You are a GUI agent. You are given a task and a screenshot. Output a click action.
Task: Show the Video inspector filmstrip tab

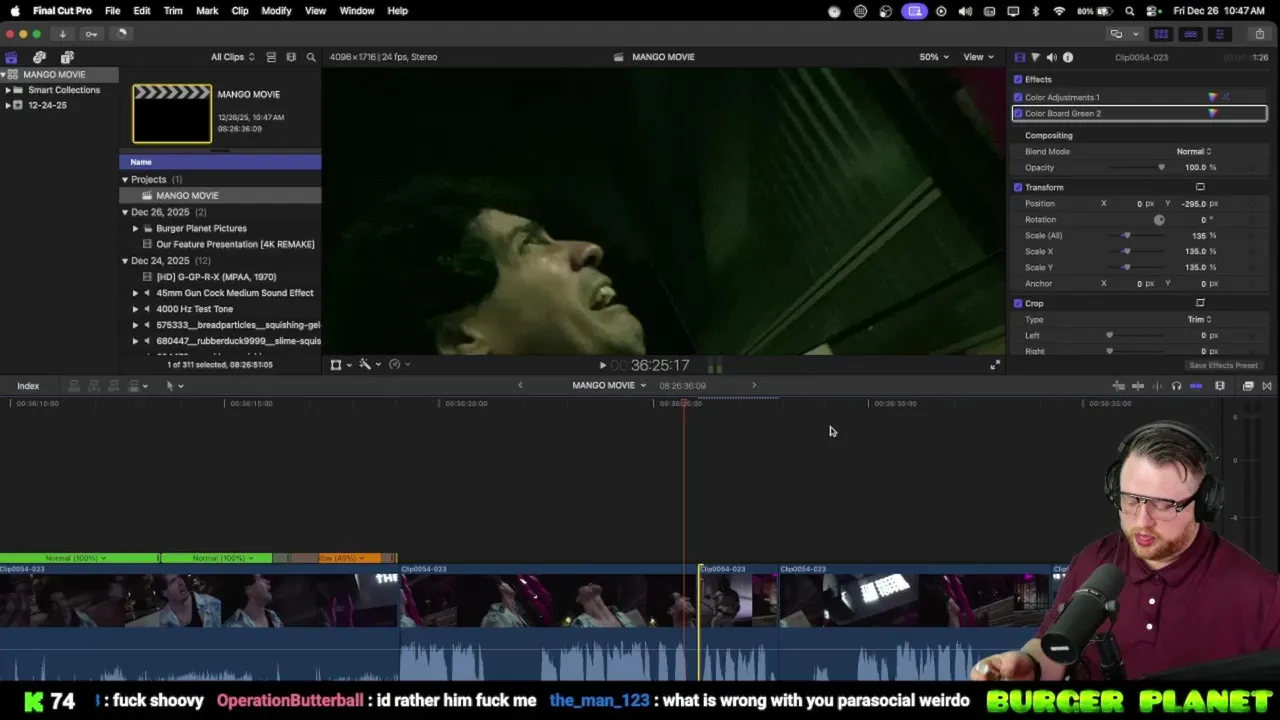[1019, 57]
